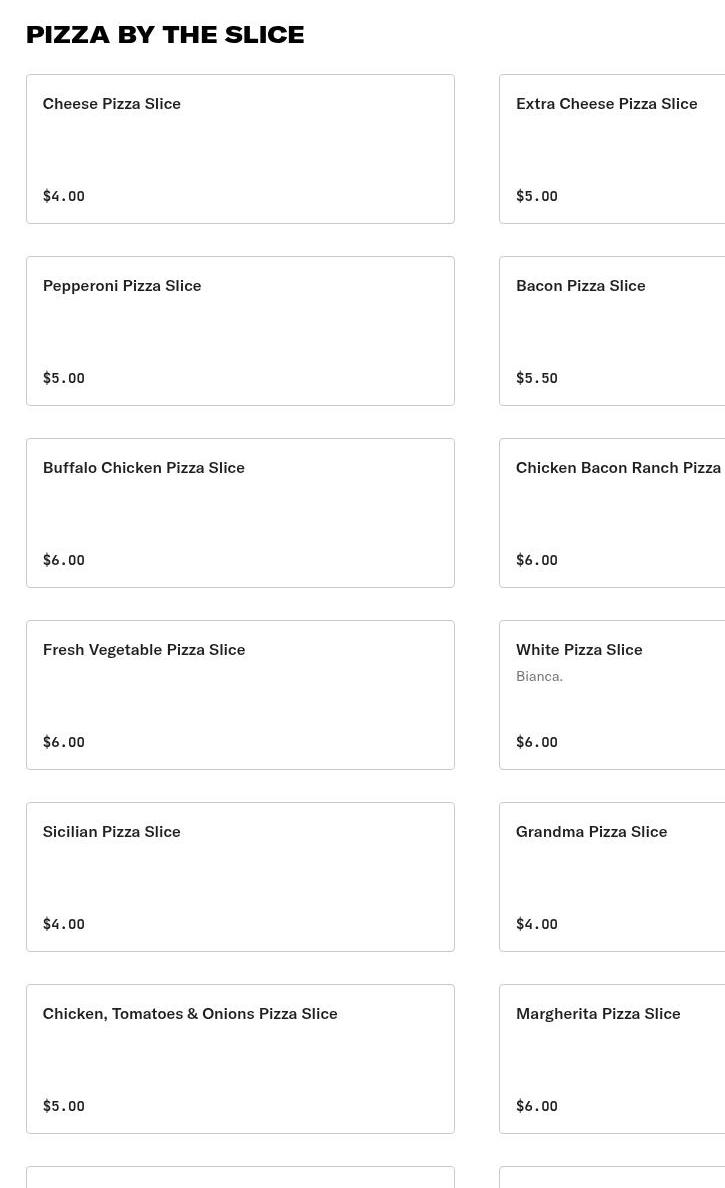The image size is (725, 1188).
Task: Select the Sicilian Pizza Slice item
Action: point(240,876)
